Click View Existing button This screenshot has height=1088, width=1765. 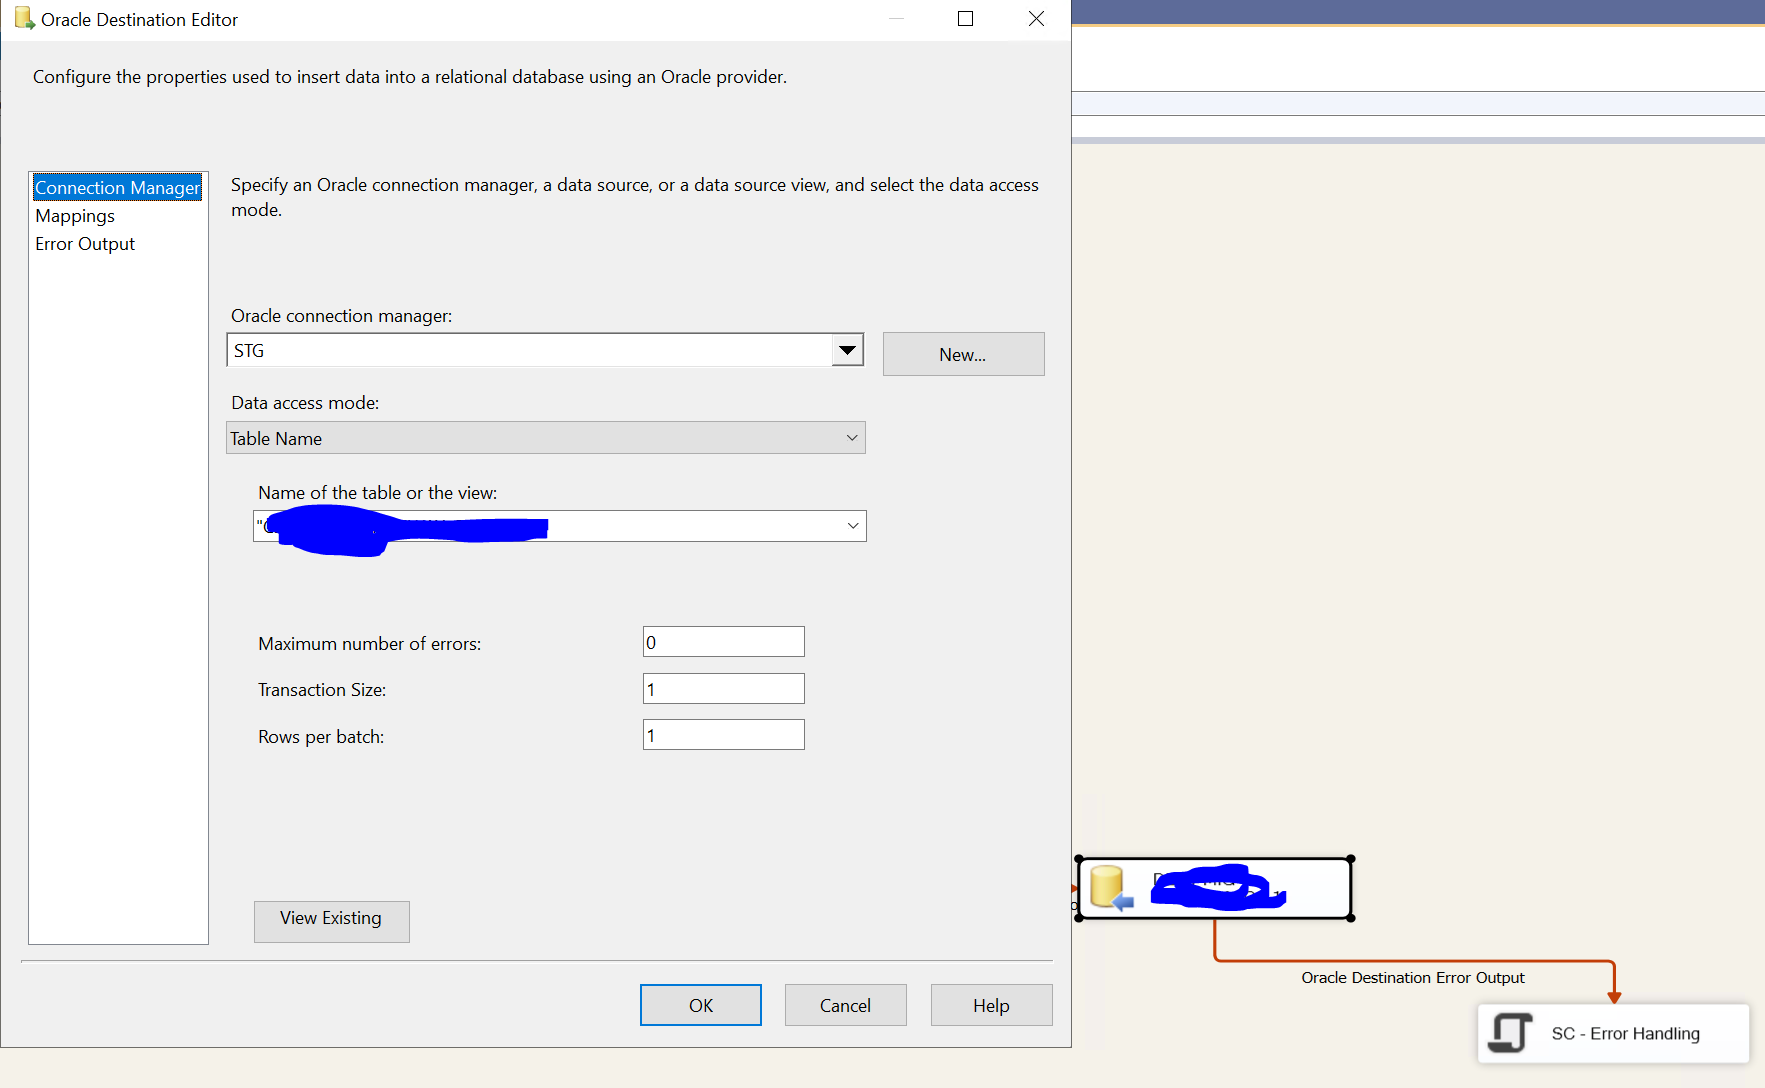pyautogui.click(x=331, y=920)
